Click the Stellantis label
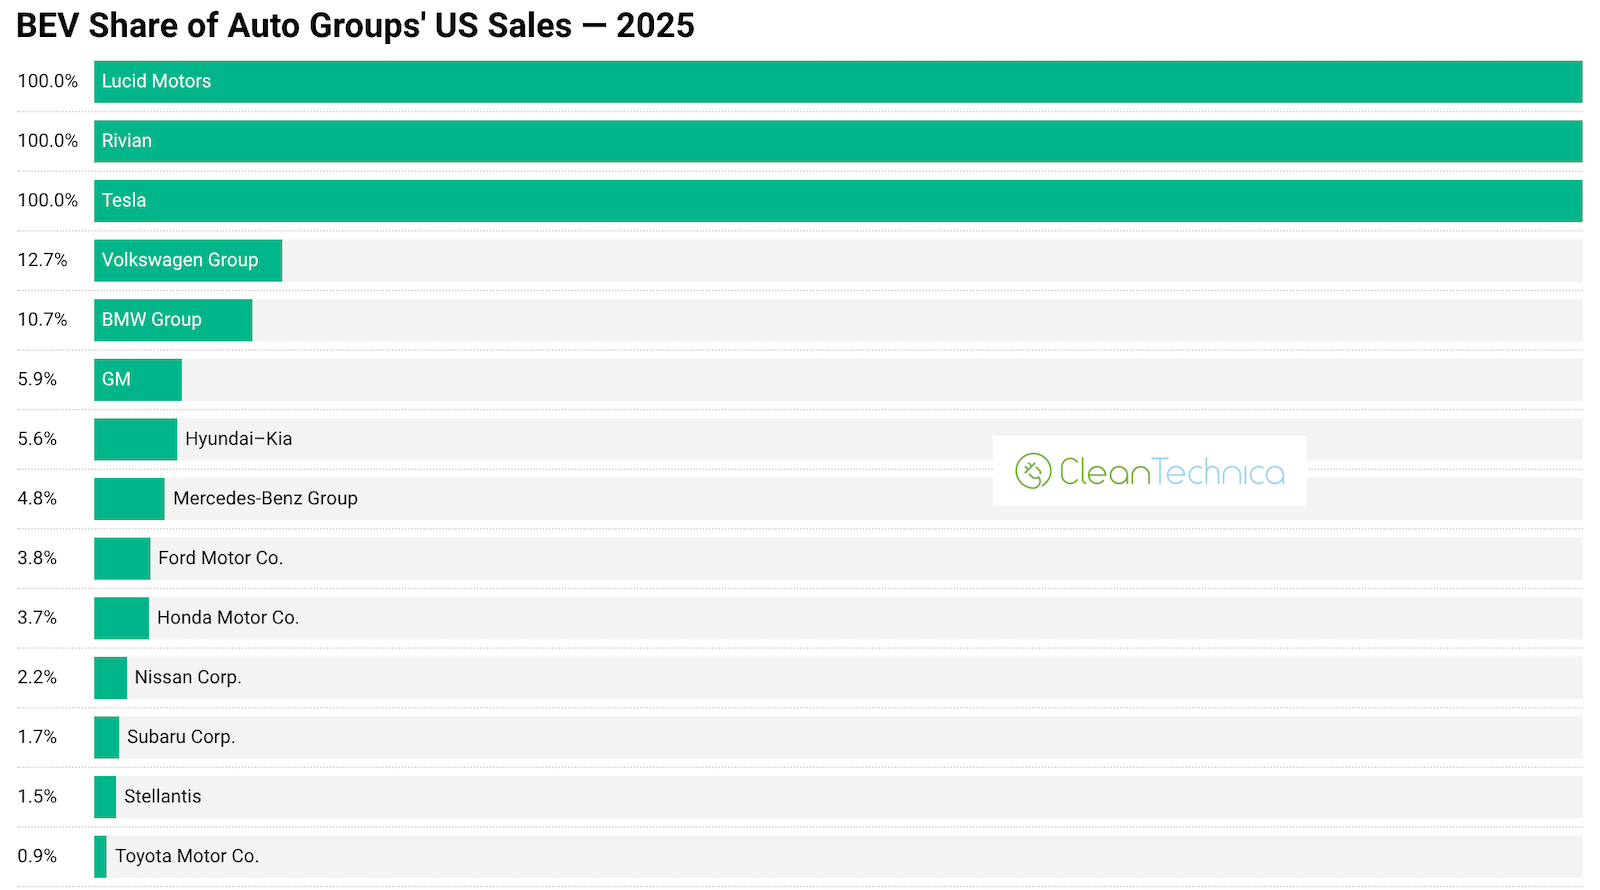1600x890 pixels. coord(162,797)
